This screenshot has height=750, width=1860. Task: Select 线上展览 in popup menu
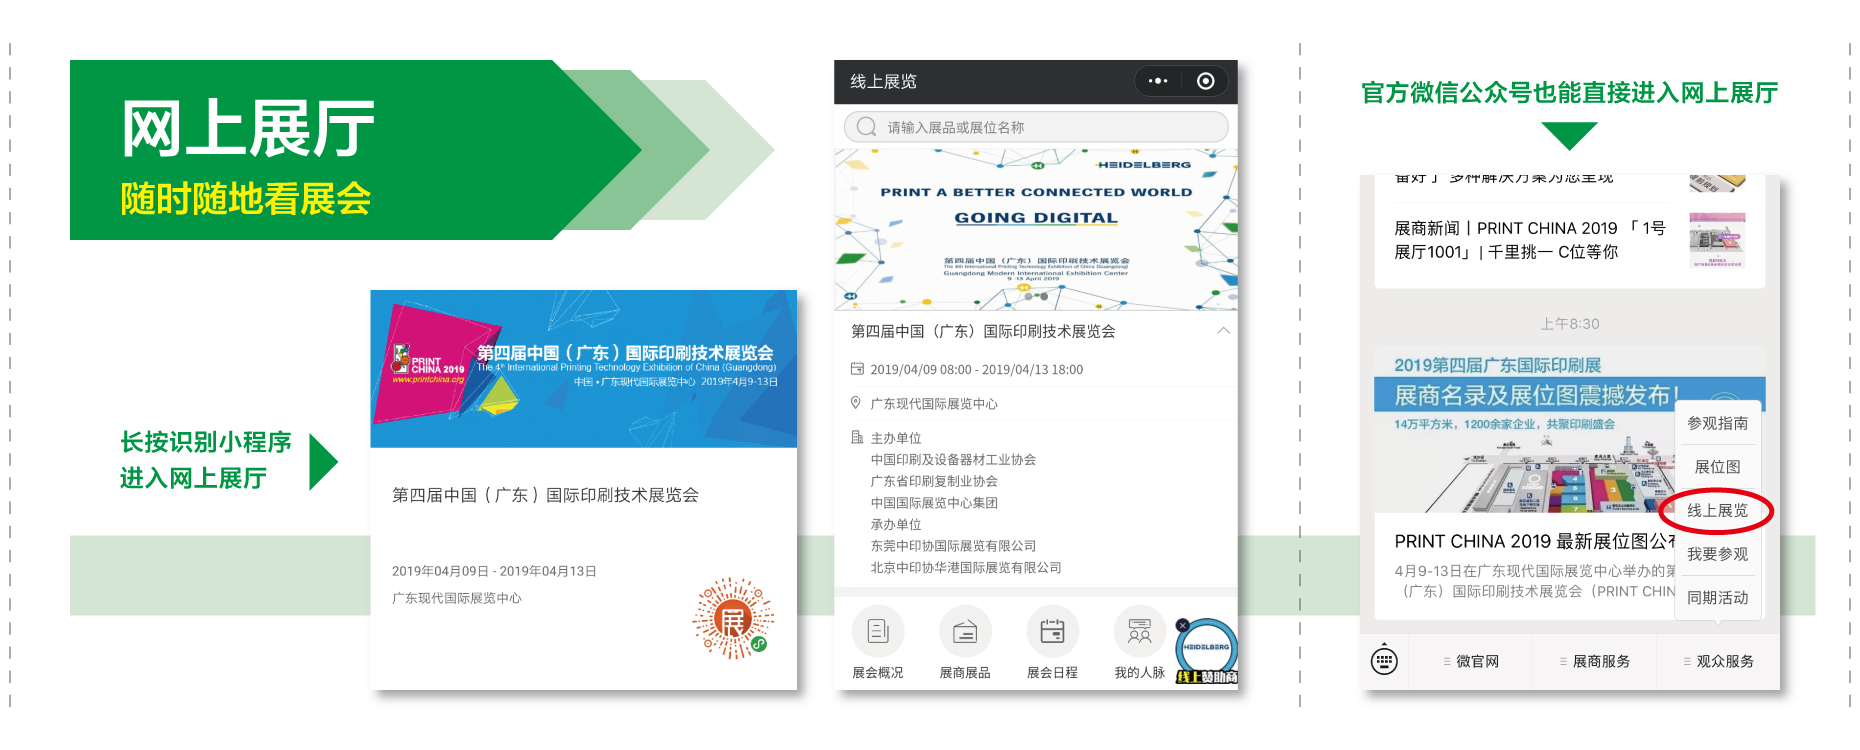1718,510
